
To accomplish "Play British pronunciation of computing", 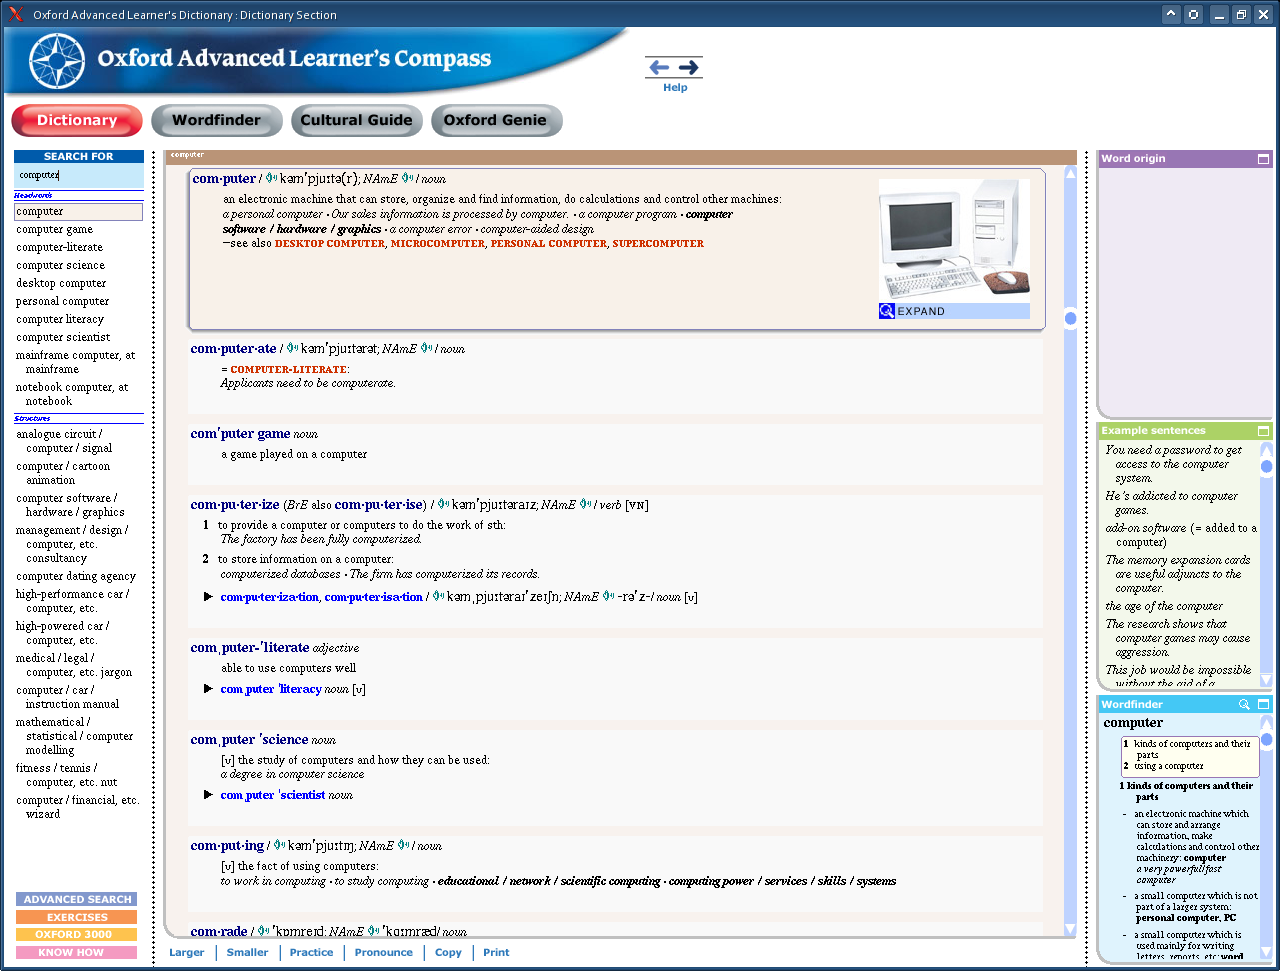I will pyautogui.click(x=279, y=845).
